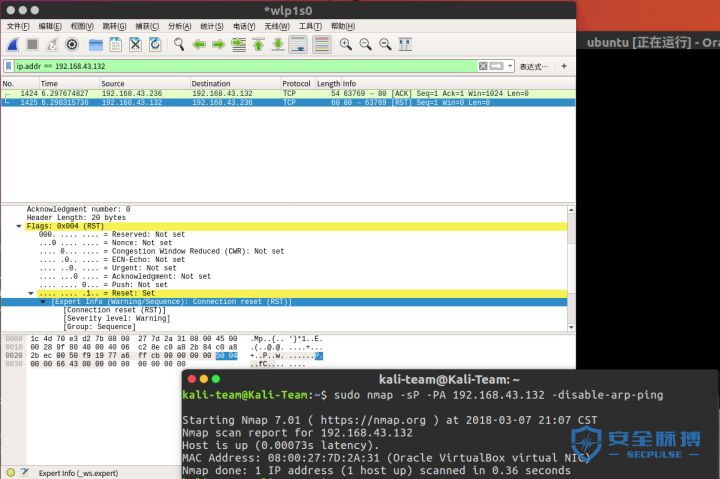Collapse the Expert Info Connection reset node
This screenshot has width=720, height=479.
pos(43,302)
